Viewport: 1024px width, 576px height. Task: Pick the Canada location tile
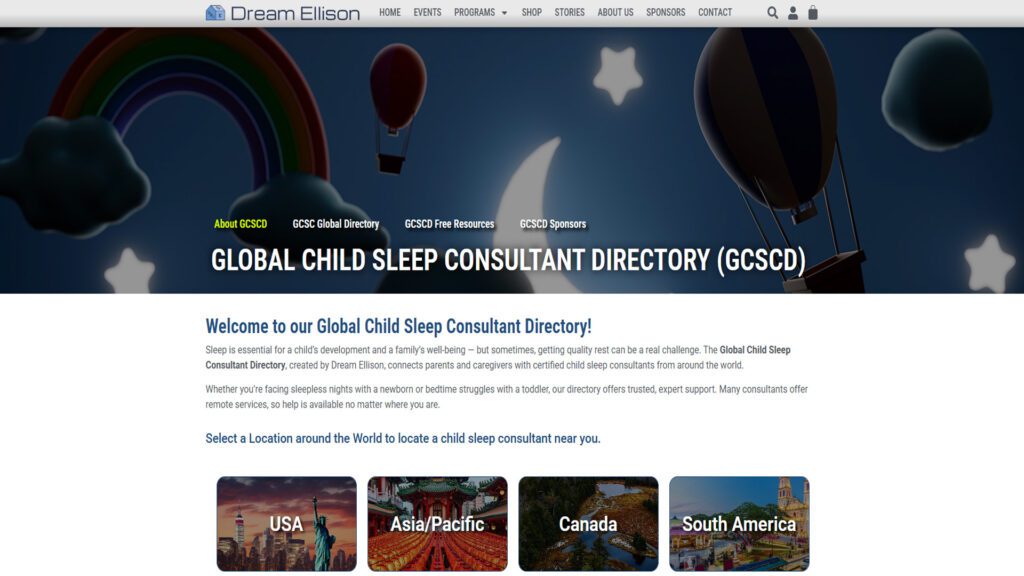(588, 523)
